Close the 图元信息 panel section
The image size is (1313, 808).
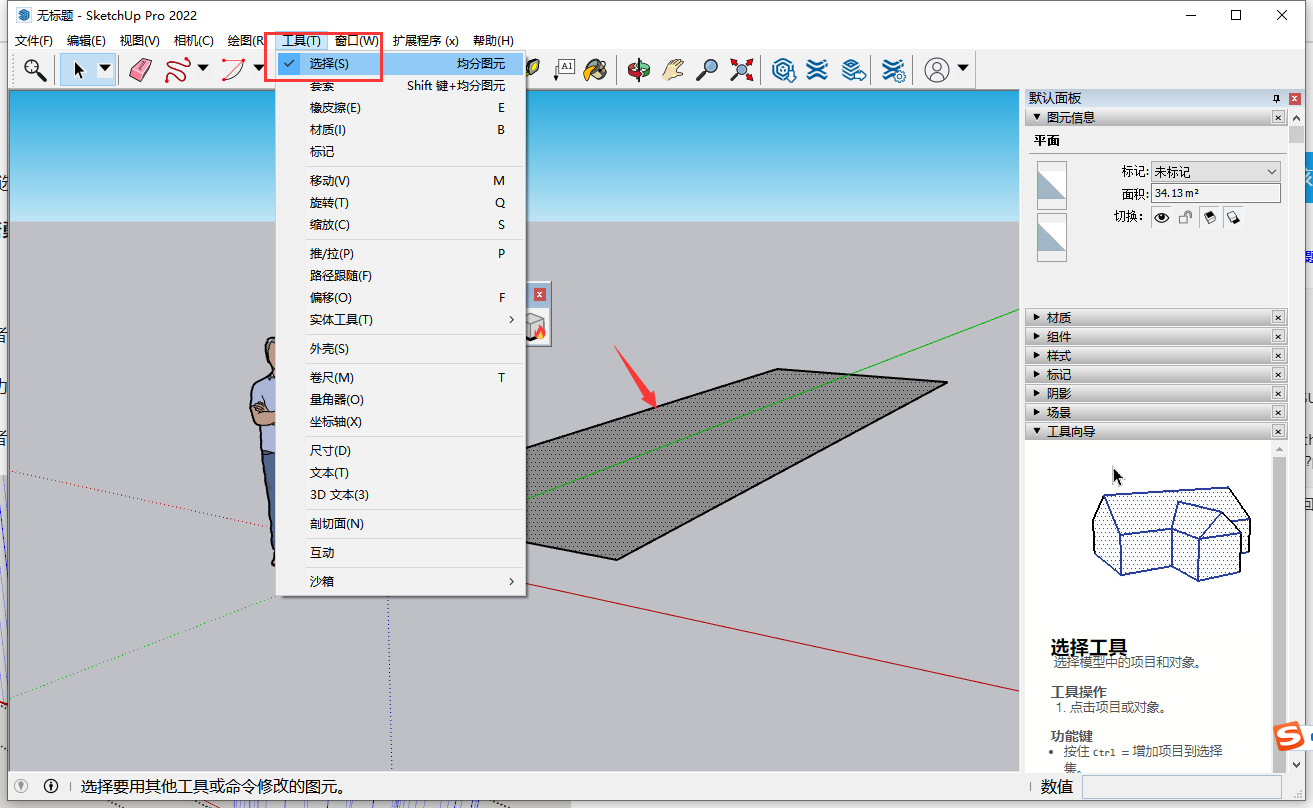(1278, 117)
